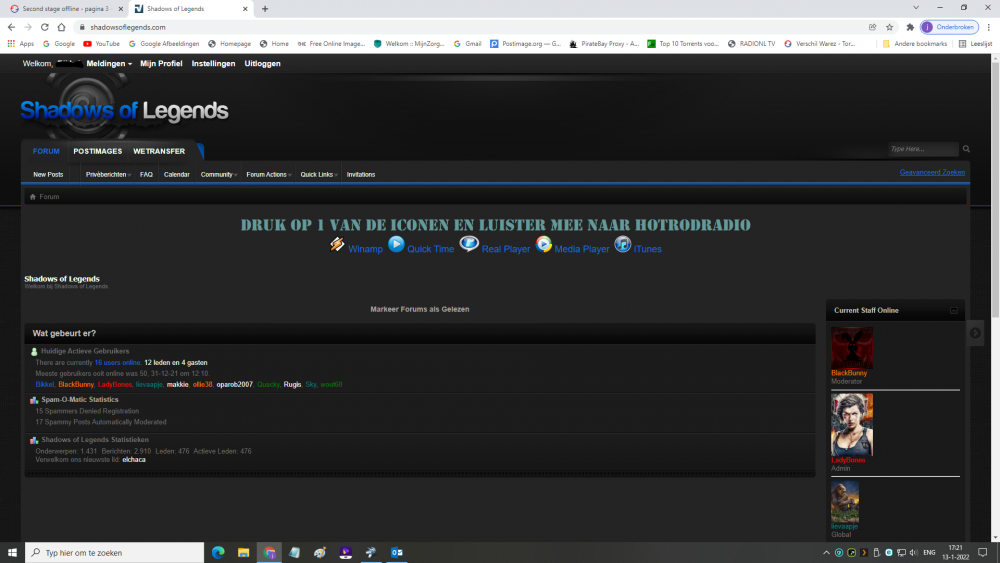Open Microsoft Edge from the taskbar

coord(218,552)
